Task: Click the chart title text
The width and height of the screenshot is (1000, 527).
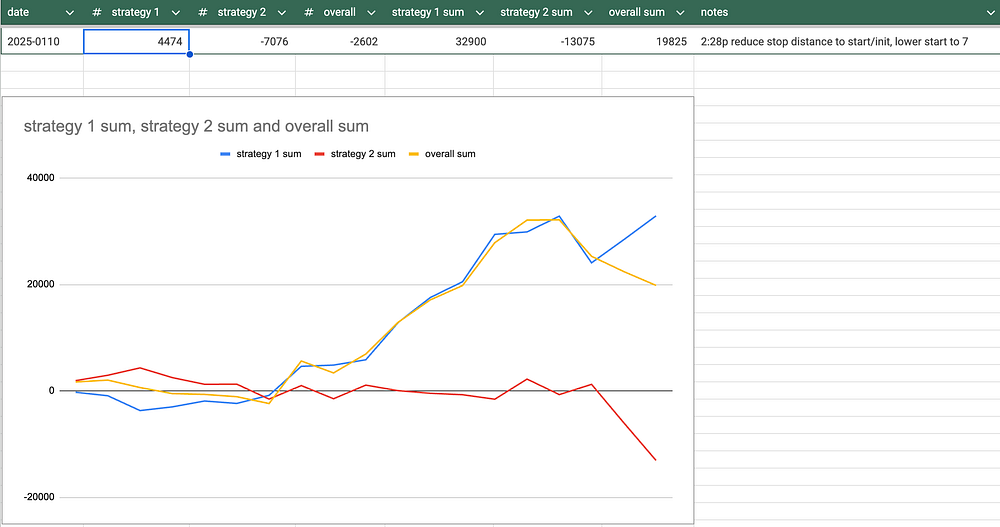Action: coord(196,126)
